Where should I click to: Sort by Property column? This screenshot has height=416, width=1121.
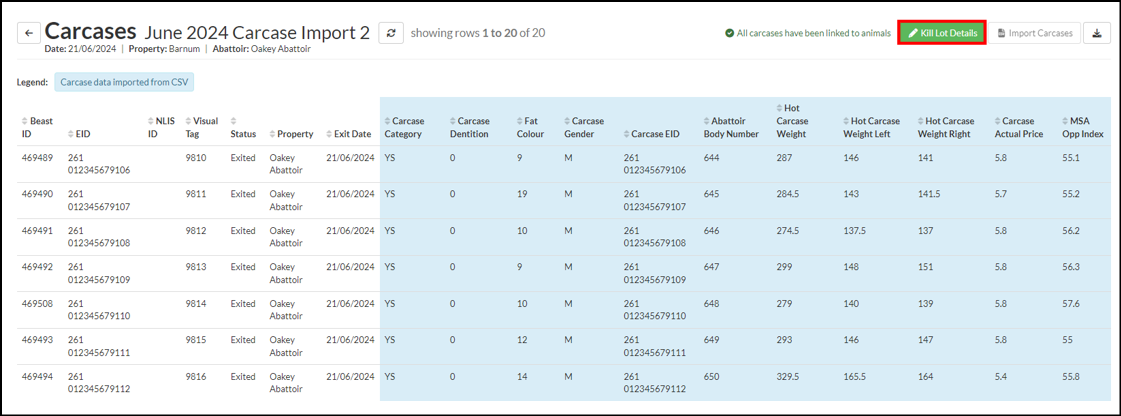[x=292, y=134]
